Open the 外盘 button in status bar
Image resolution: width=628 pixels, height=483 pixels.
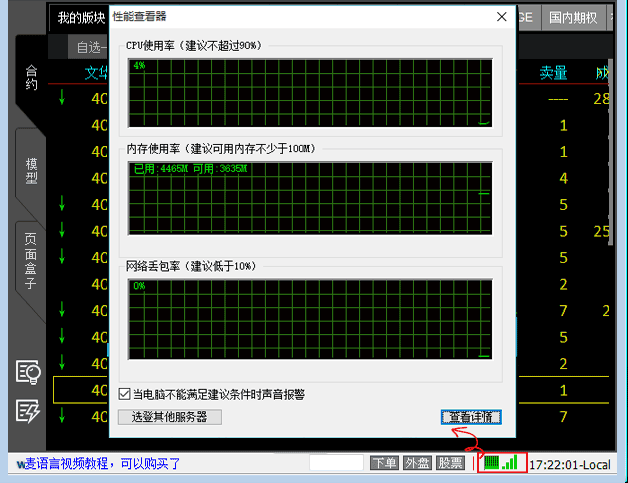click(x=417, y=463)
